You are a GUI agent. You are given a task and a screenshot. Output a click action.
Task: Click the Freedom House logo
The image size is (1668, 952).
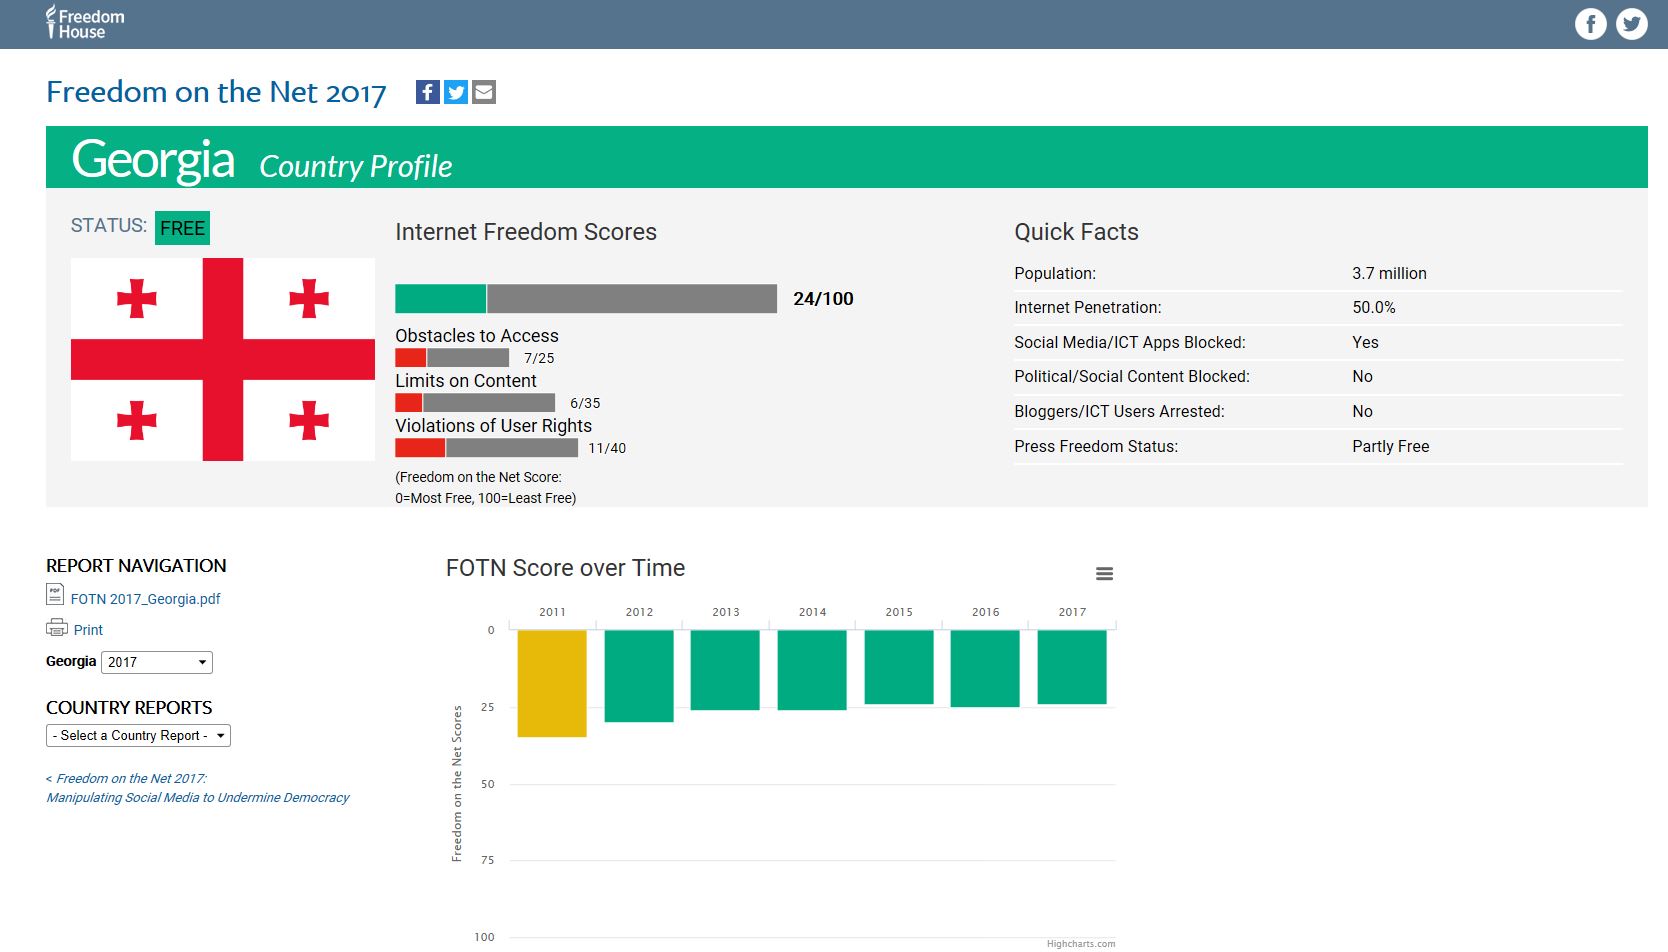[x=85, y=23]
